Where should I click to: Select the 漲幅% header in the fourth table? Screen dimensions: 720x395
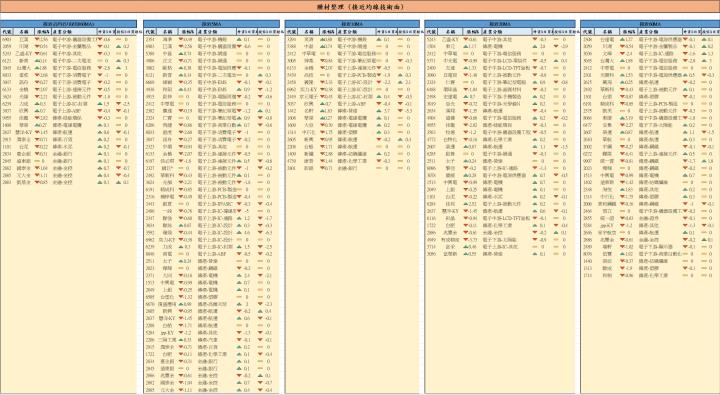coord(472,32)
